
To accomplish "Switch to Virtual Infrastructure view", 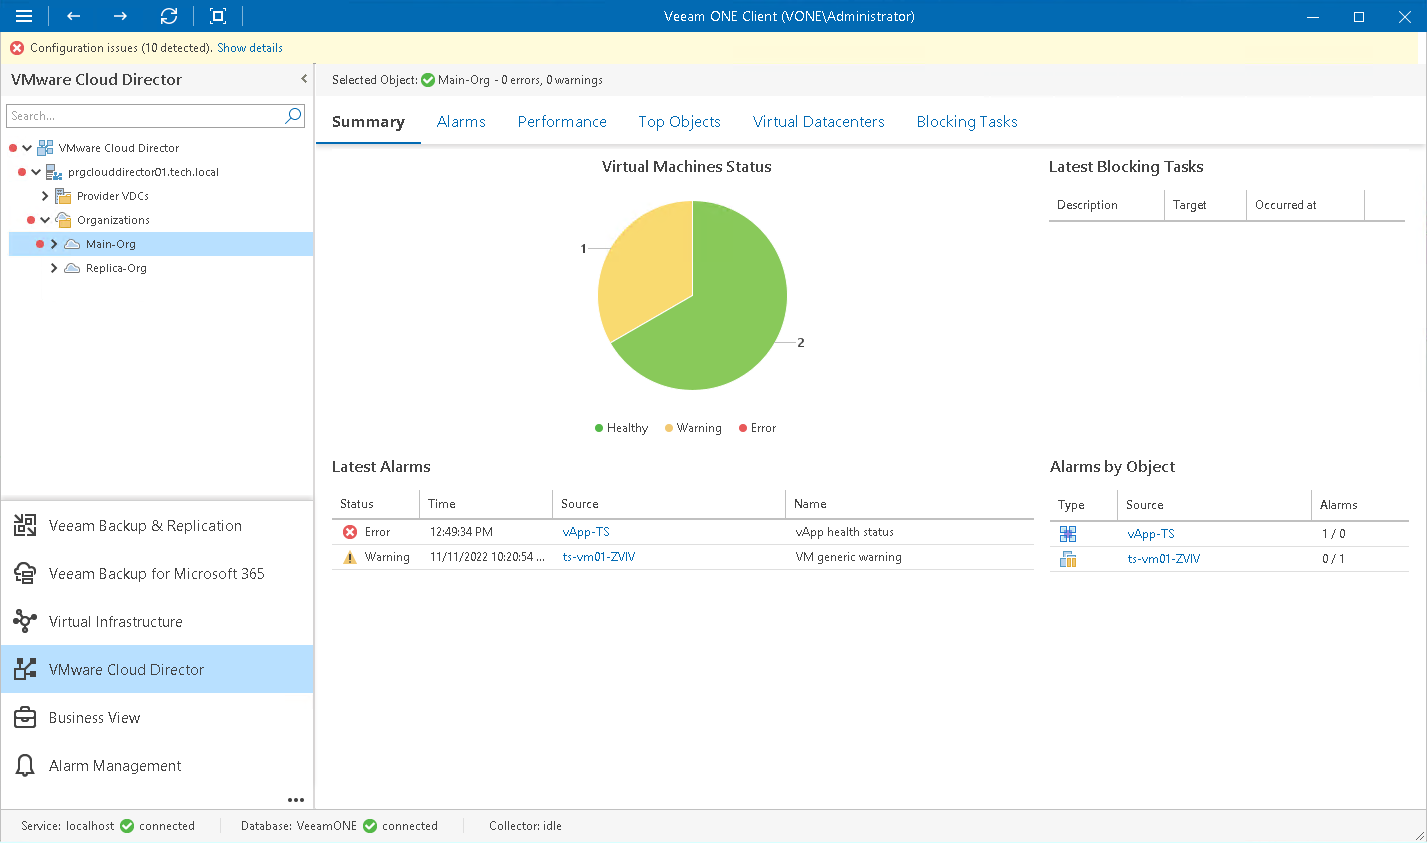I will [x=115, y=622].
